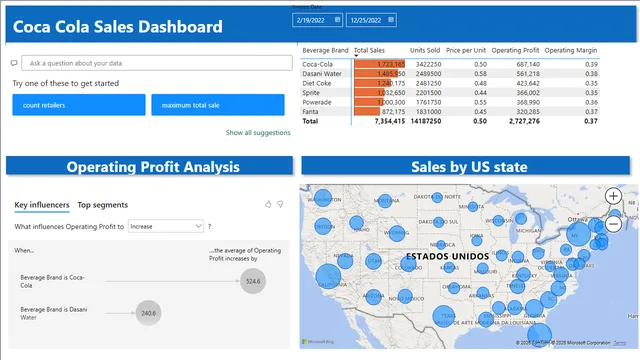Image resolution: width=640 pixels, height=360 pixels.
Task: Click the Wyoming sales bubble
Action: [x=397, y=233]
